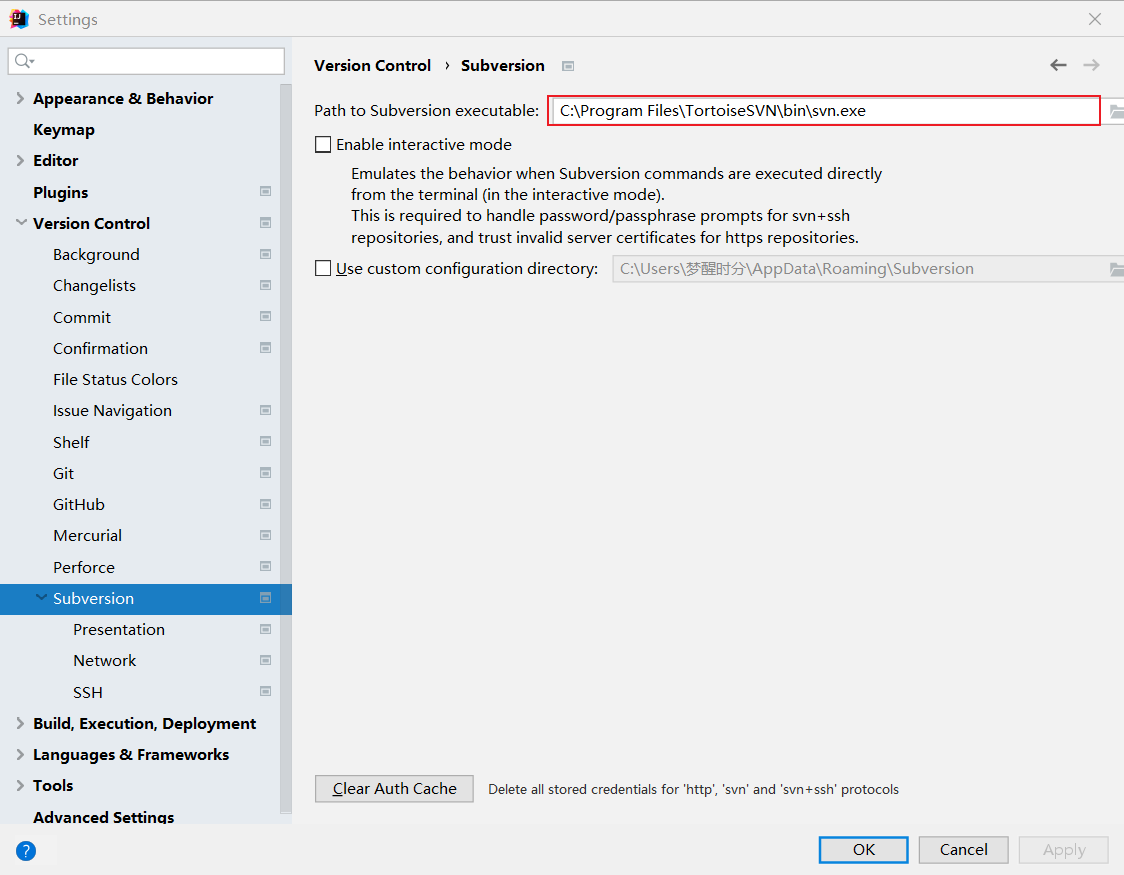Go back with the left arrow icon

click(x=1058, y=65)
